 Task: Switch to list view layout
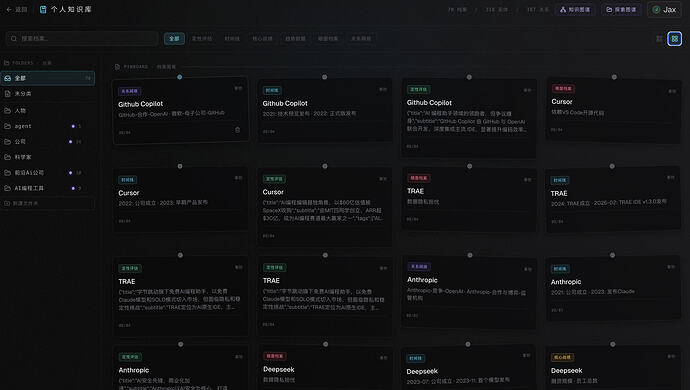[659, 39]
